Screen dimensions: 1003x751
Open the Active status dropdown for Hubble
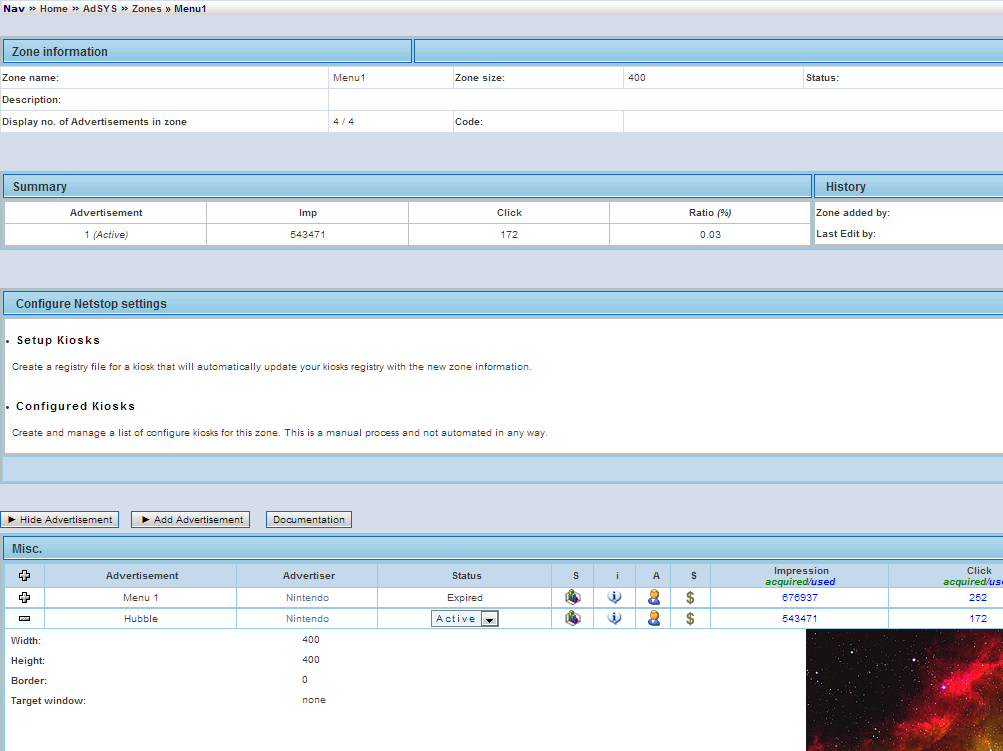point(464,619)
